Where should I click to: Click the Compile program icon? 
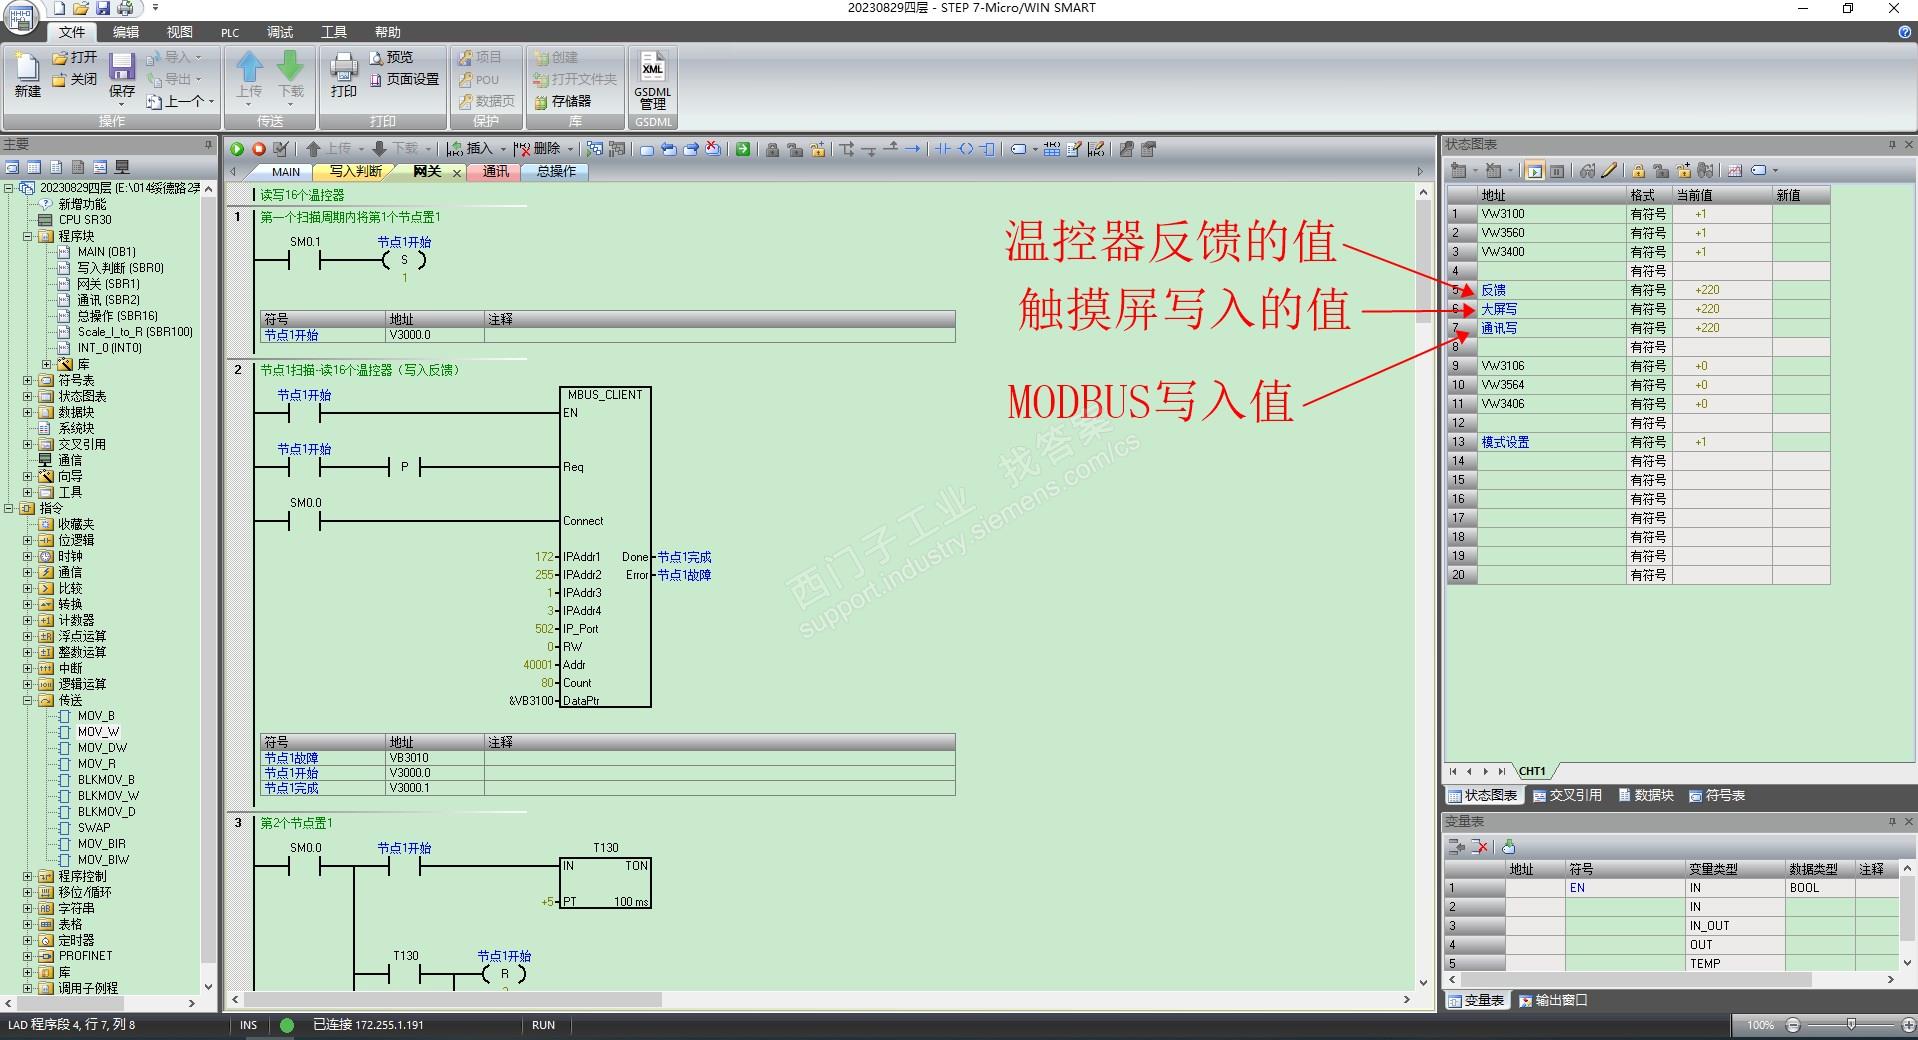tap(281, 149)
